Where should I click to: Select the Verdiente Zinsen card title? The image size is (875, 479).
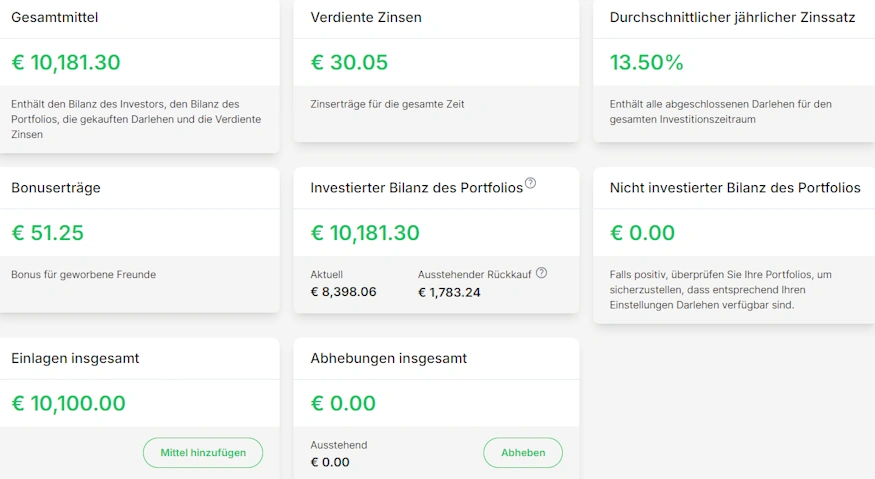366,17
